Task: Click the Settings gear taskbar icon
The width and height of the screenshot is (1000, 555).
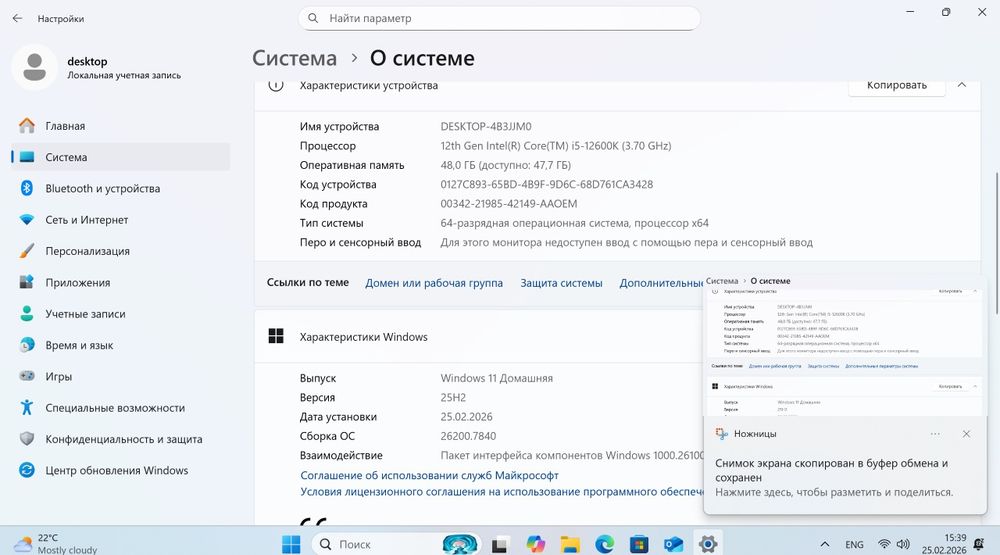Action: pyautogui.click(x=708, y=544)
